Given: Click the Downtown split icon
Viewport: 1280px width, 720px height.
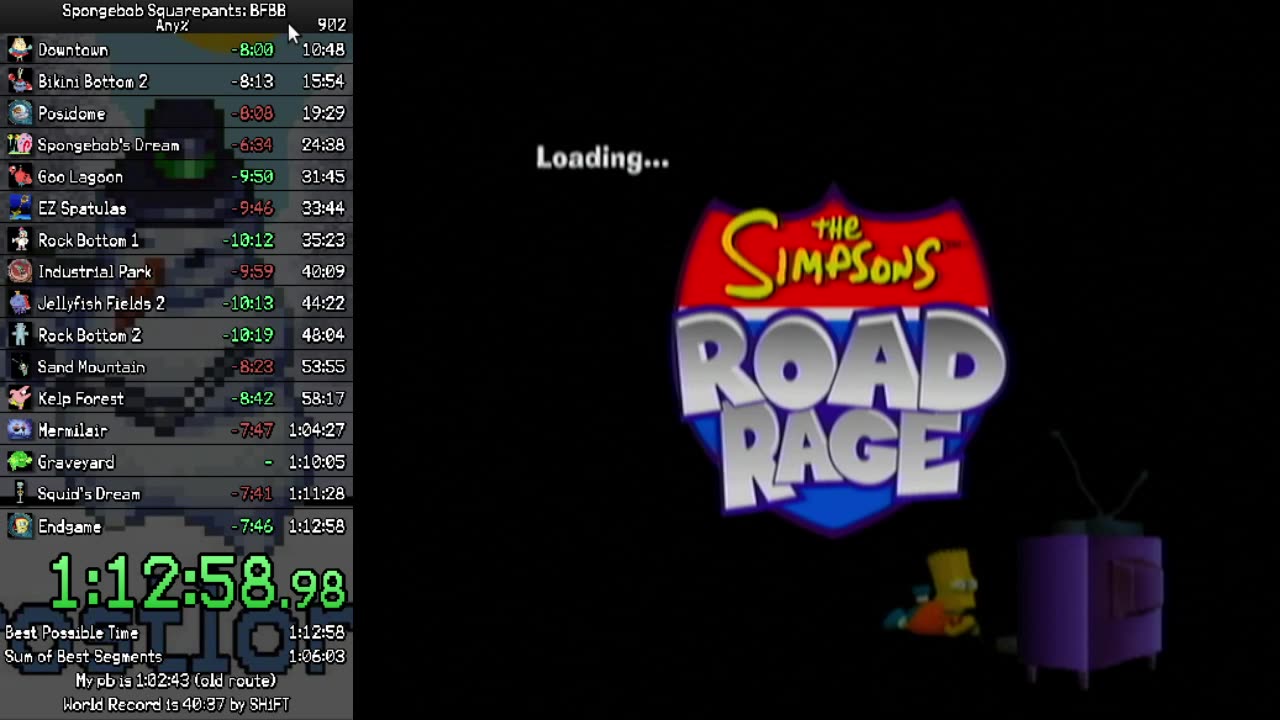Looking at the screenshot, I should pos(20,49).
